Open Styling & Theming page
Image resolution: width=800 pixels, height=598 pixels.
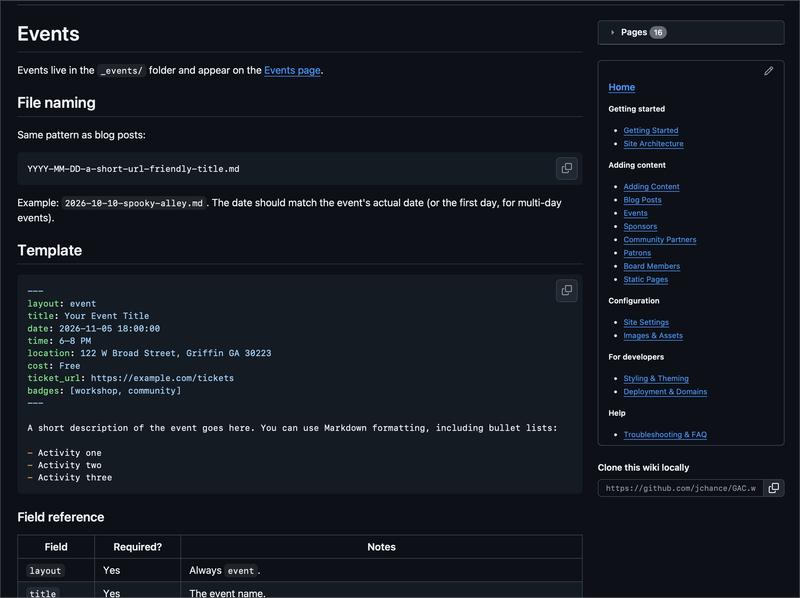pos(656,379)
